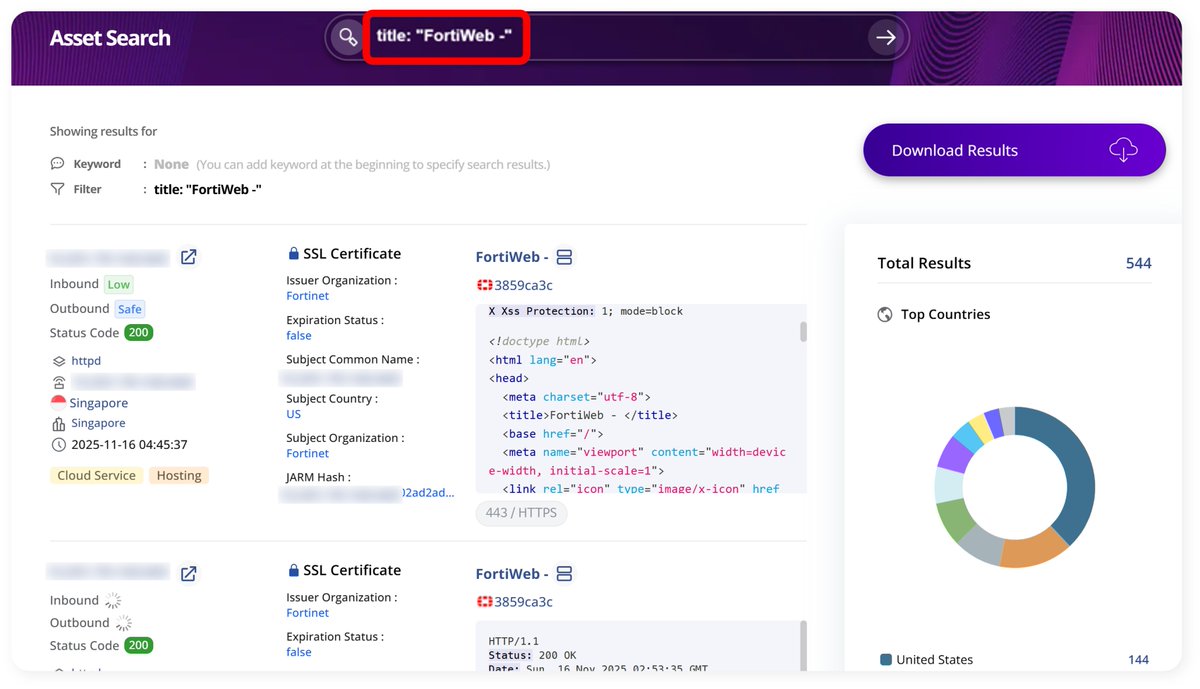Screen dimensions: 1200x689
Task: Submit search with the arrow button
Action: point(886,38)
